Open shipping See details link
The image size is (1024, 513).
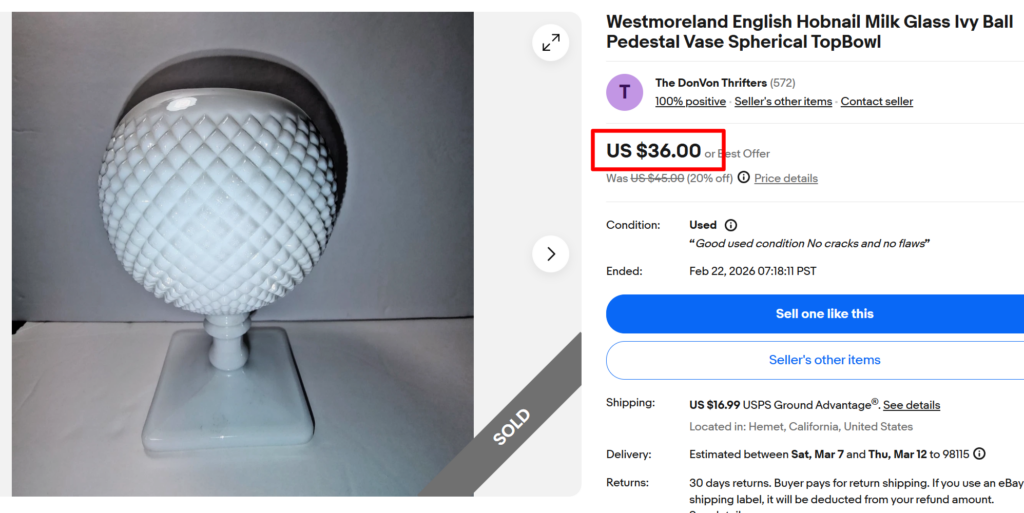(x=911, y=405)
